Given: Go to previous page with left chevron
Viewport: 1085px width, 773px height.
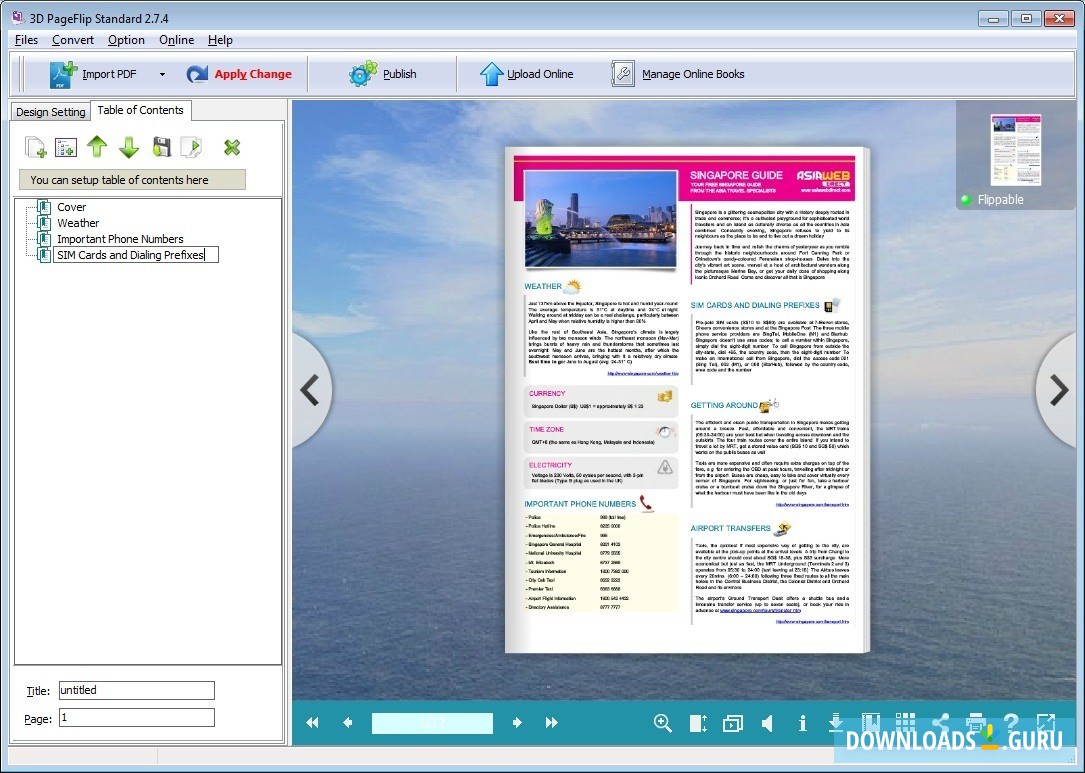Looking at the screenshot, I should click(309, 390).
